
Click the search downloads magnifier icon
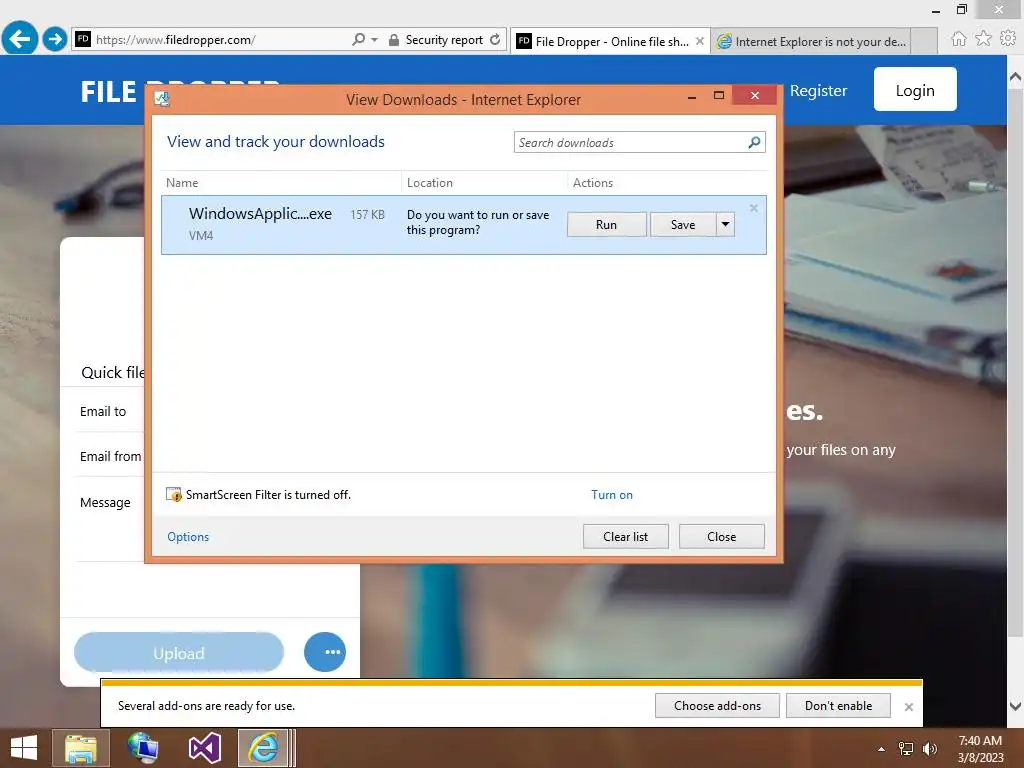754,142
